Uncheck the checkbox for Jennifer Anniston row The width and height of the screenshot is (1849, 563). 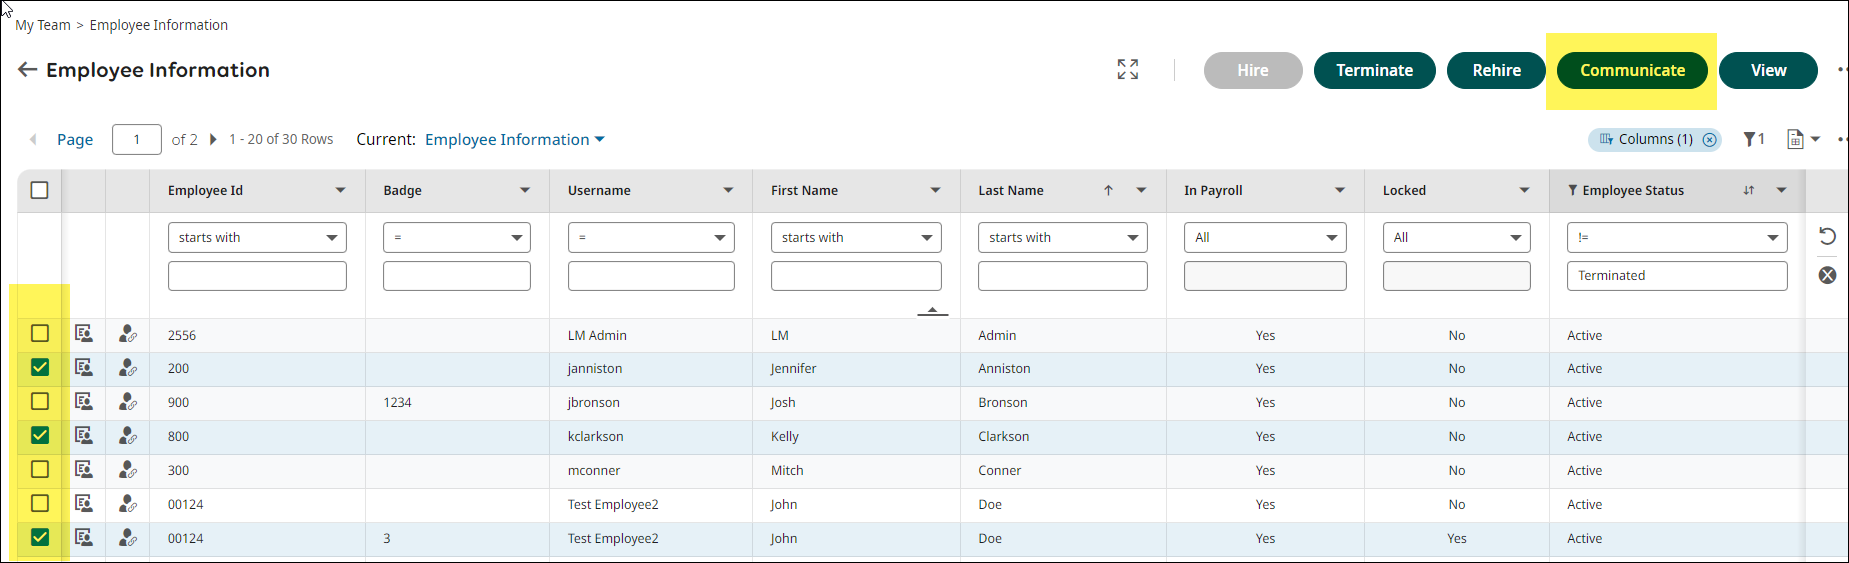point(40,368)
